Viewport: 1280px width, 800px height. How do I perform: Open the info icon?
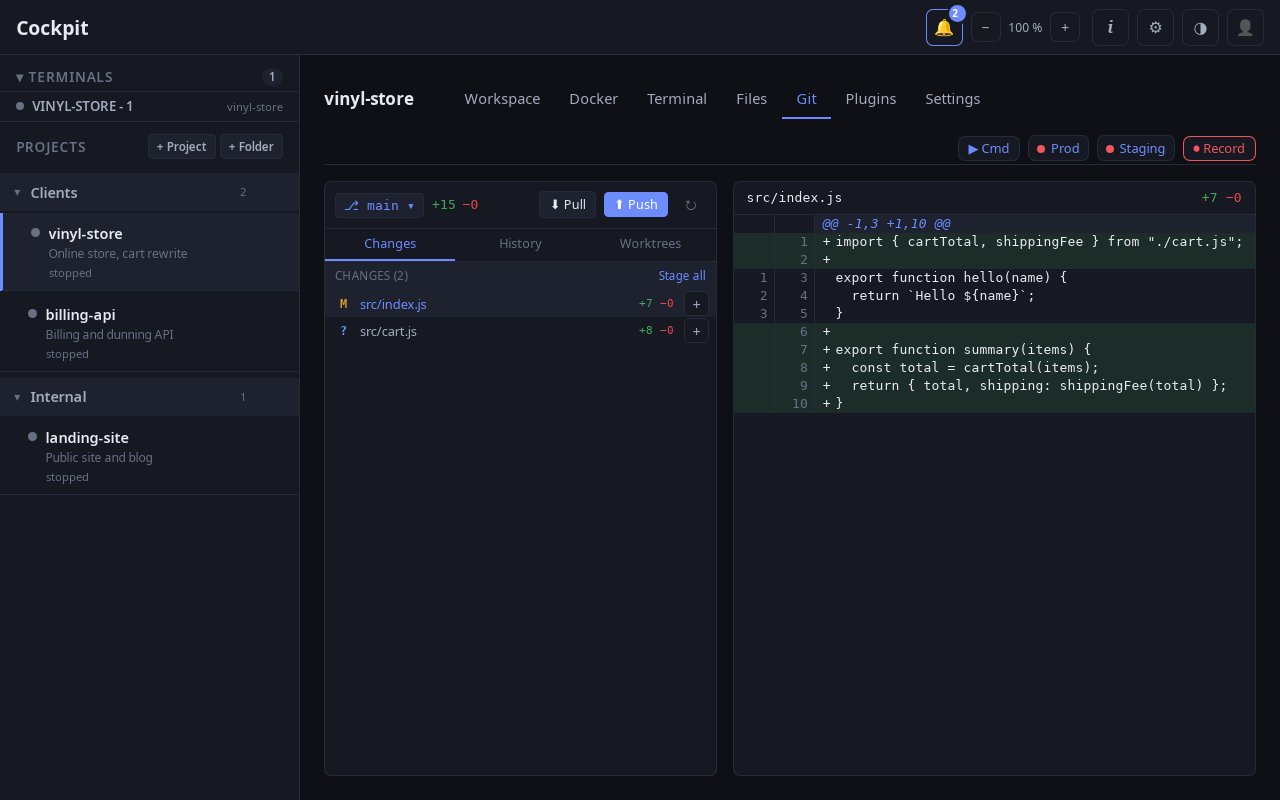coord(1110,28)
